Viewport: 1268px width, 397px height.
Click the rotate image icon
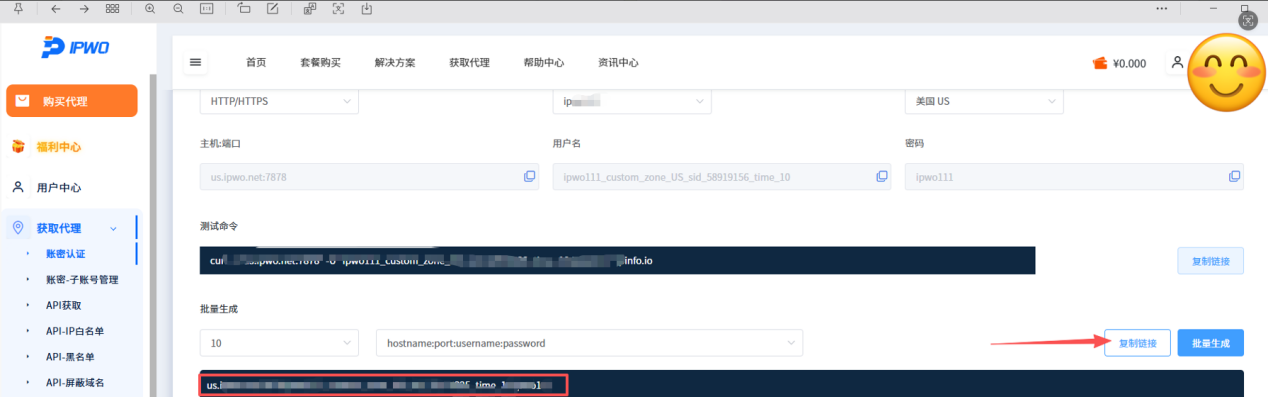coord(245,8)
